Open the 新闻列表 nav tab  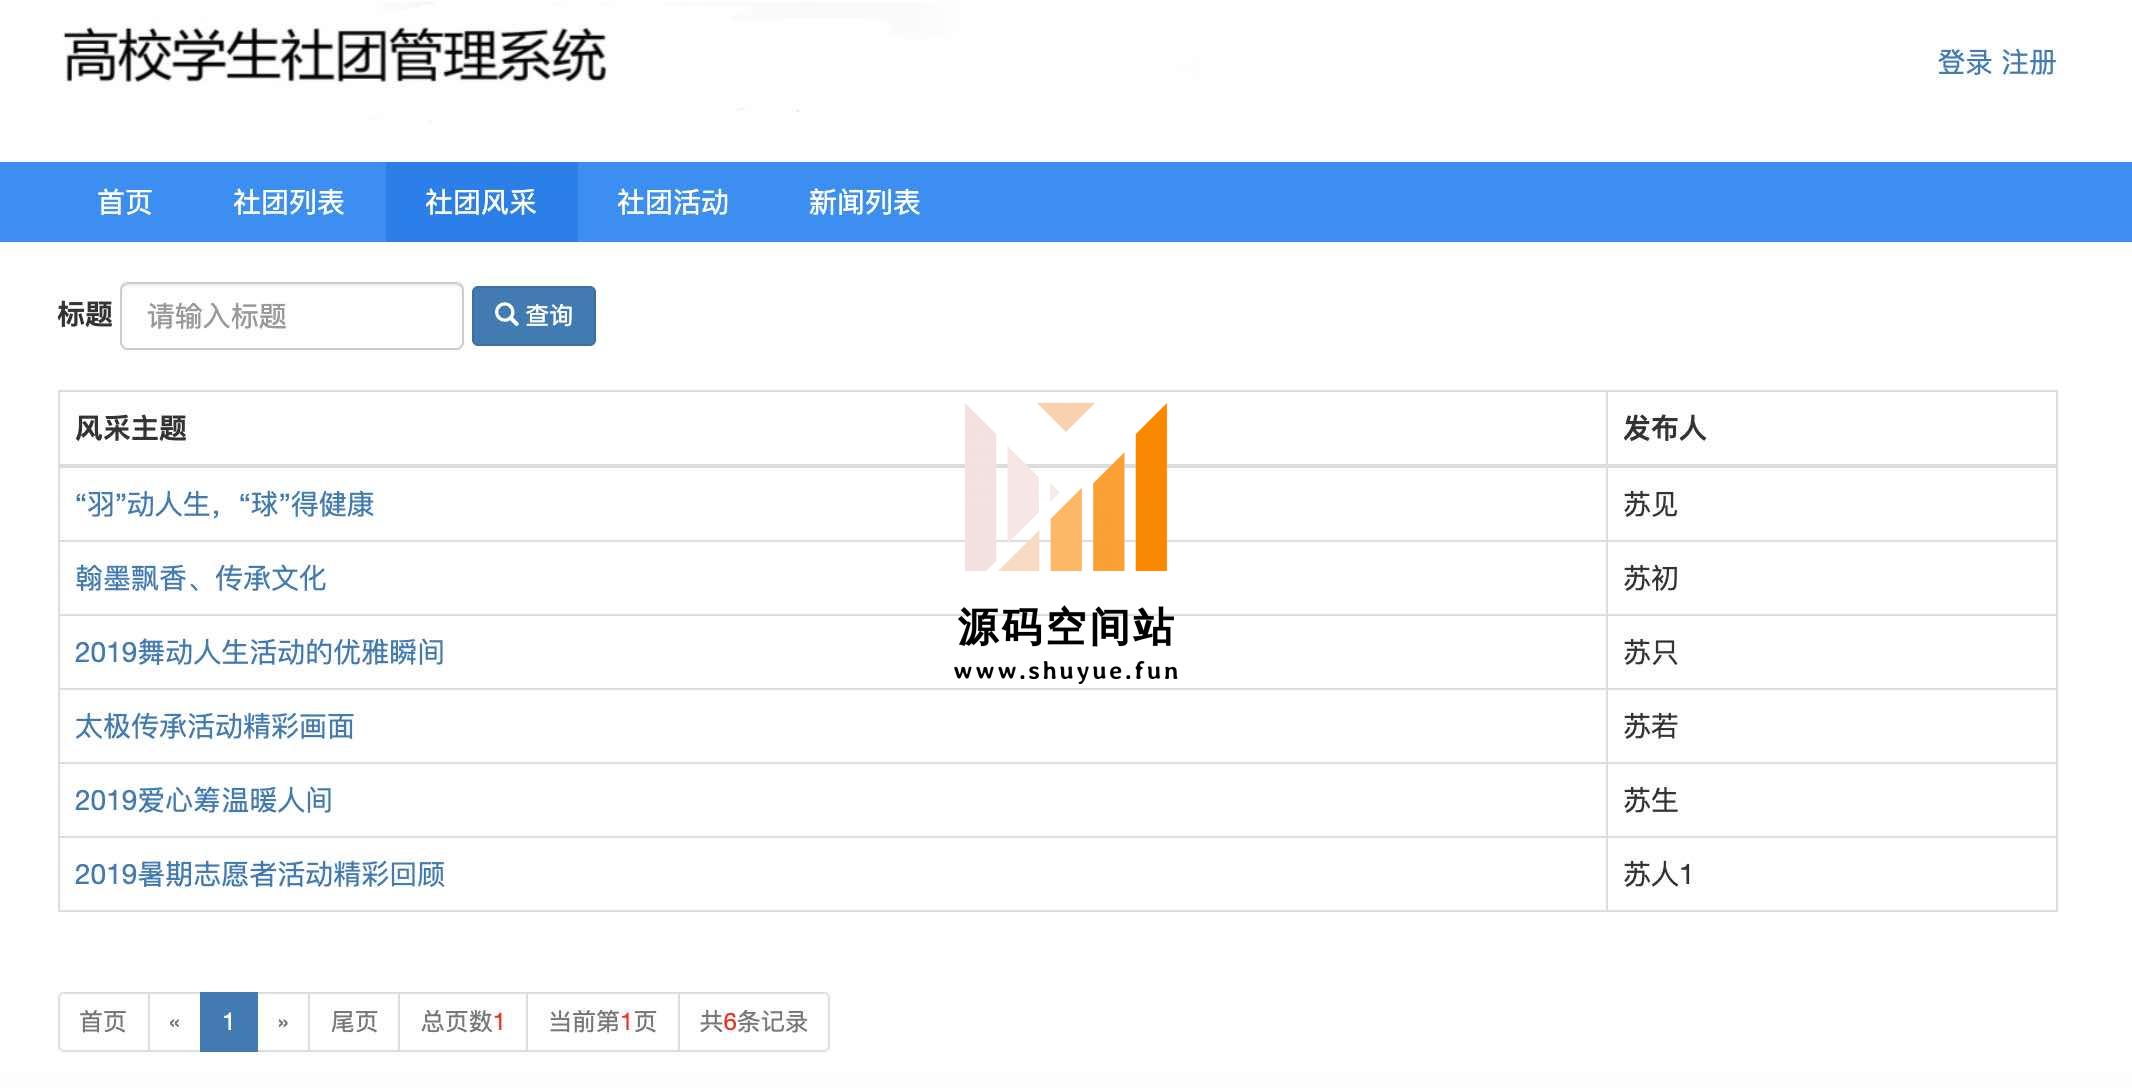[x=865, y=202]
